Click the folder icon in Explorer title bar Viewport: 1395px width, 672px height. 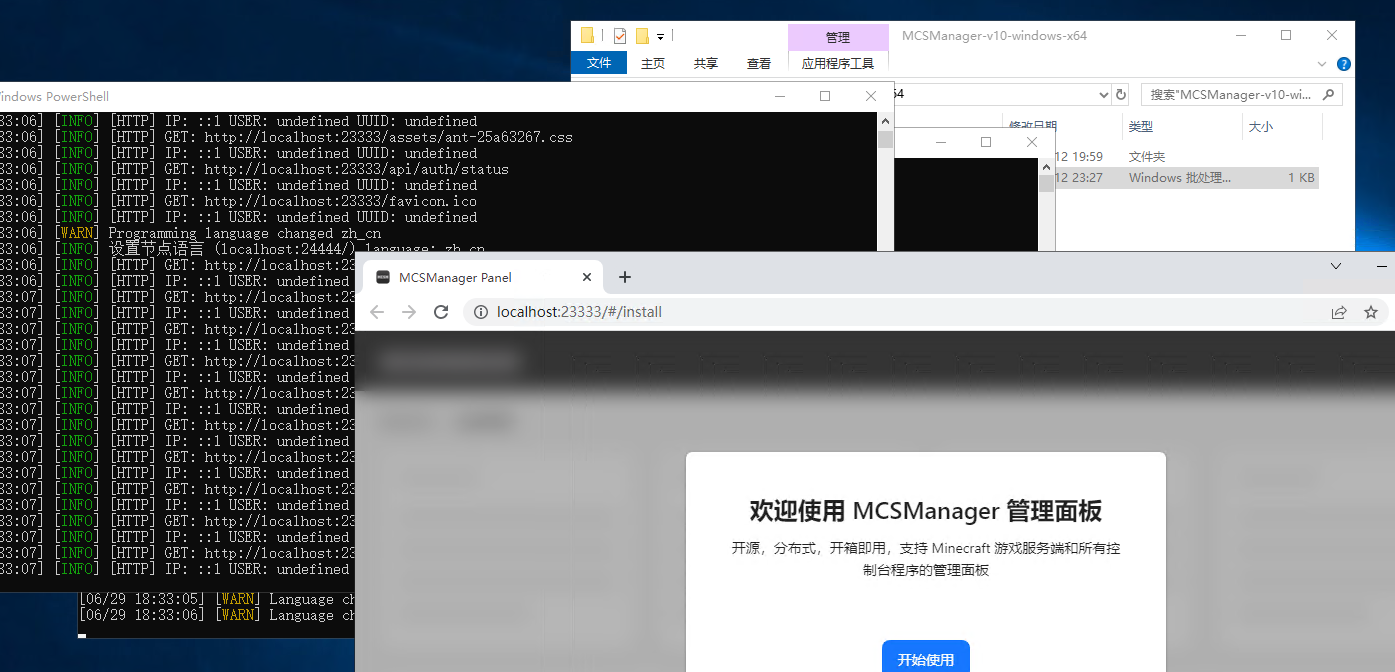point(587,36)
